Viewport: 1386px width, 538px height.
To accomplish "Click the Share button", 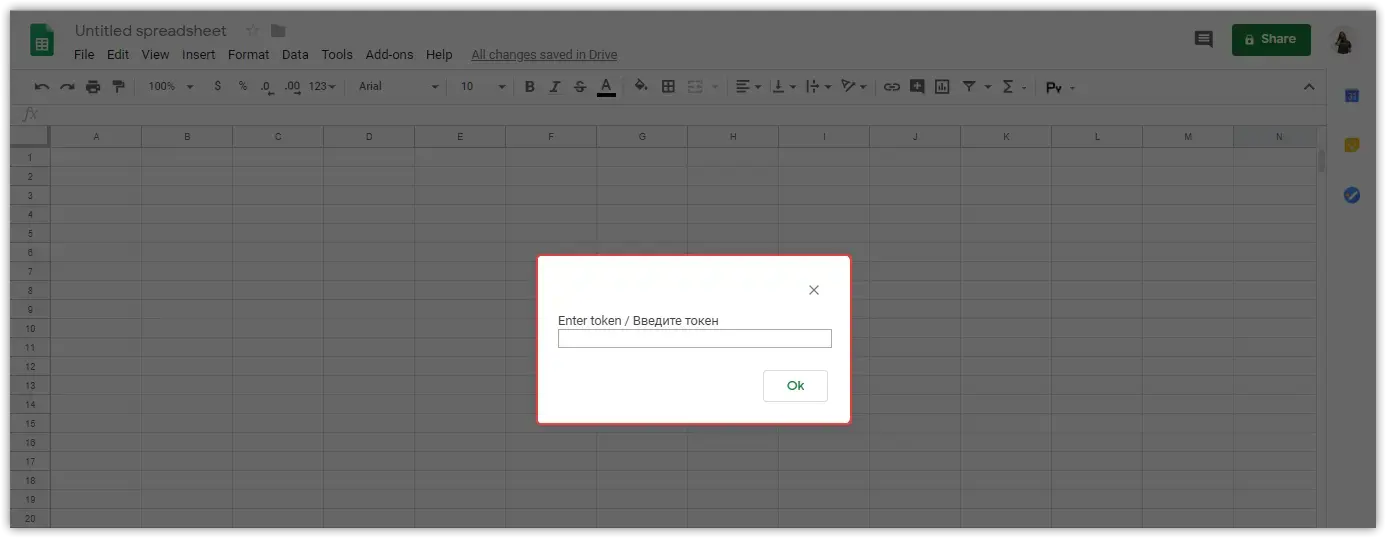I will (x=1271, y=39).
